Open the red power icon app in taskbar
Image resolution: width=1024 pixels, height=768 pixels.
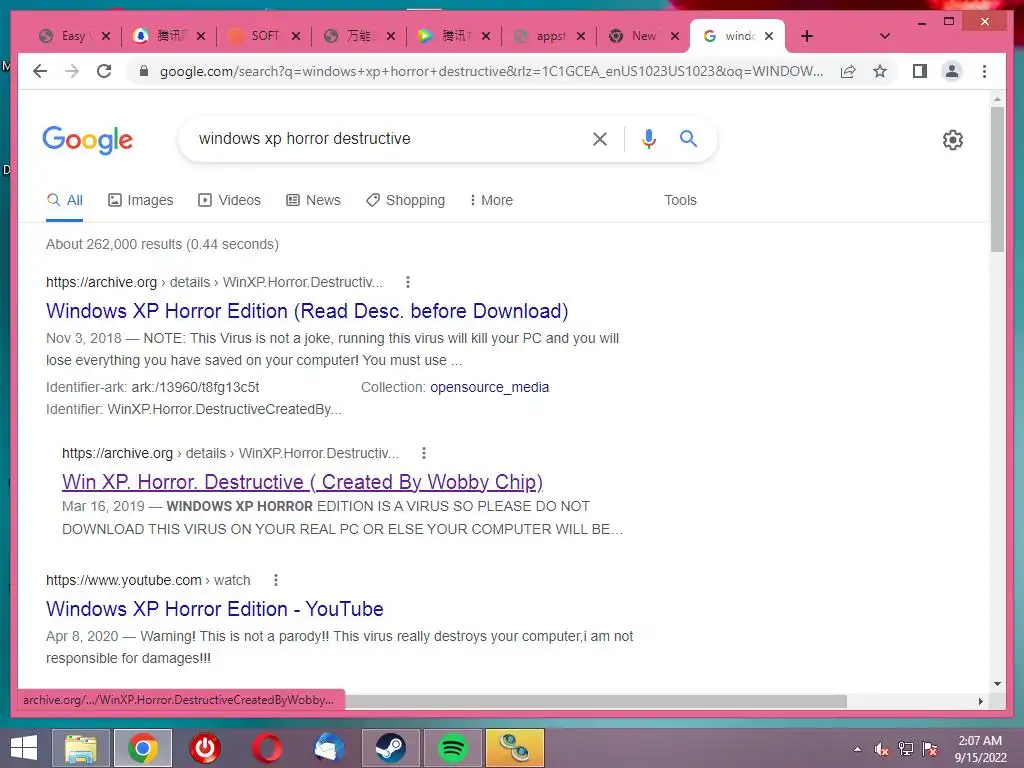tap(205, 748)
